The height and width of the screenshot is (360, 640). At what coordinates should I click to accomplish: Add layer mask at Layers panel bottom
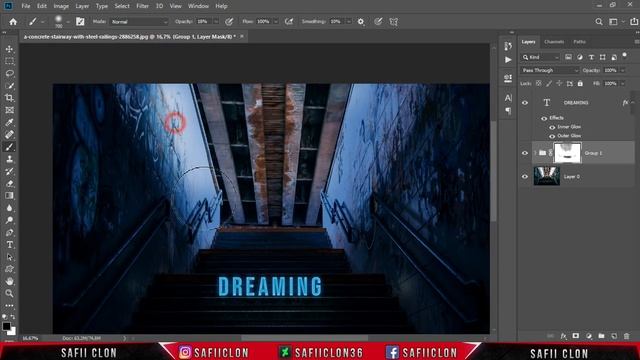coord(576,336)
